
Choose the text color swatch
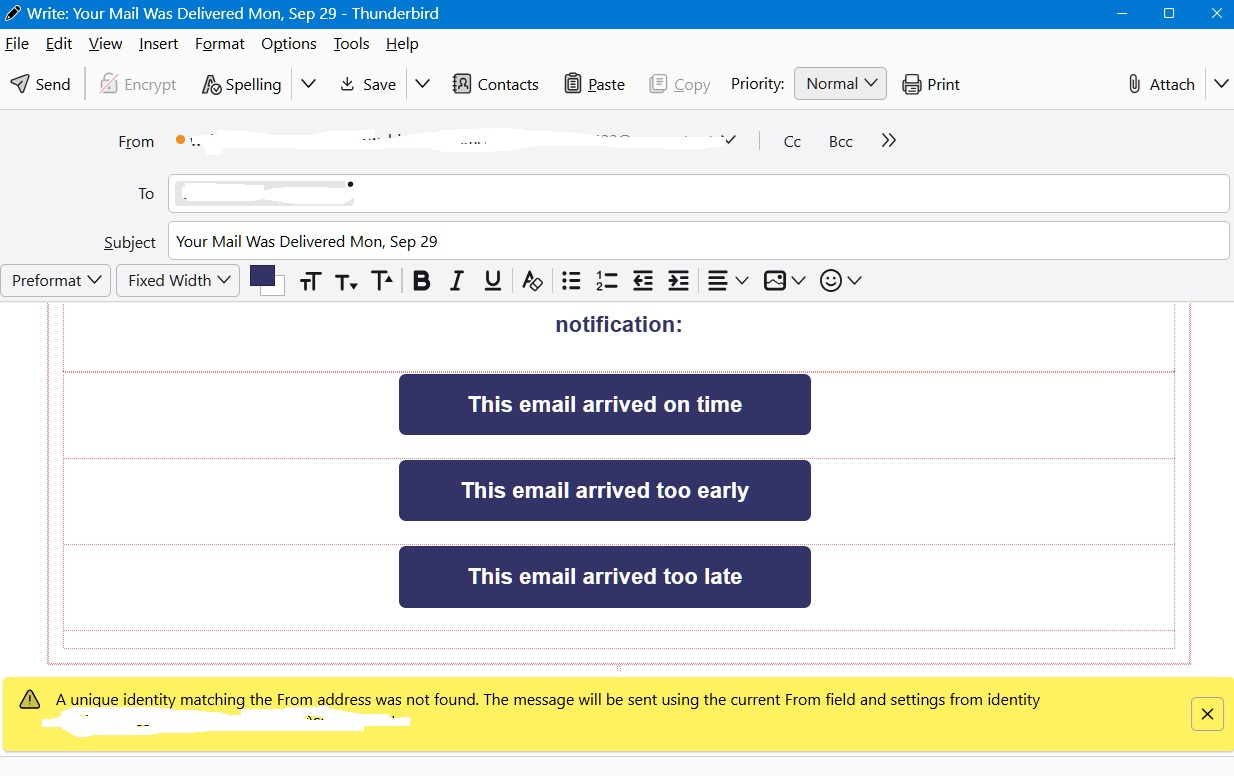click(x=261, y=276)
